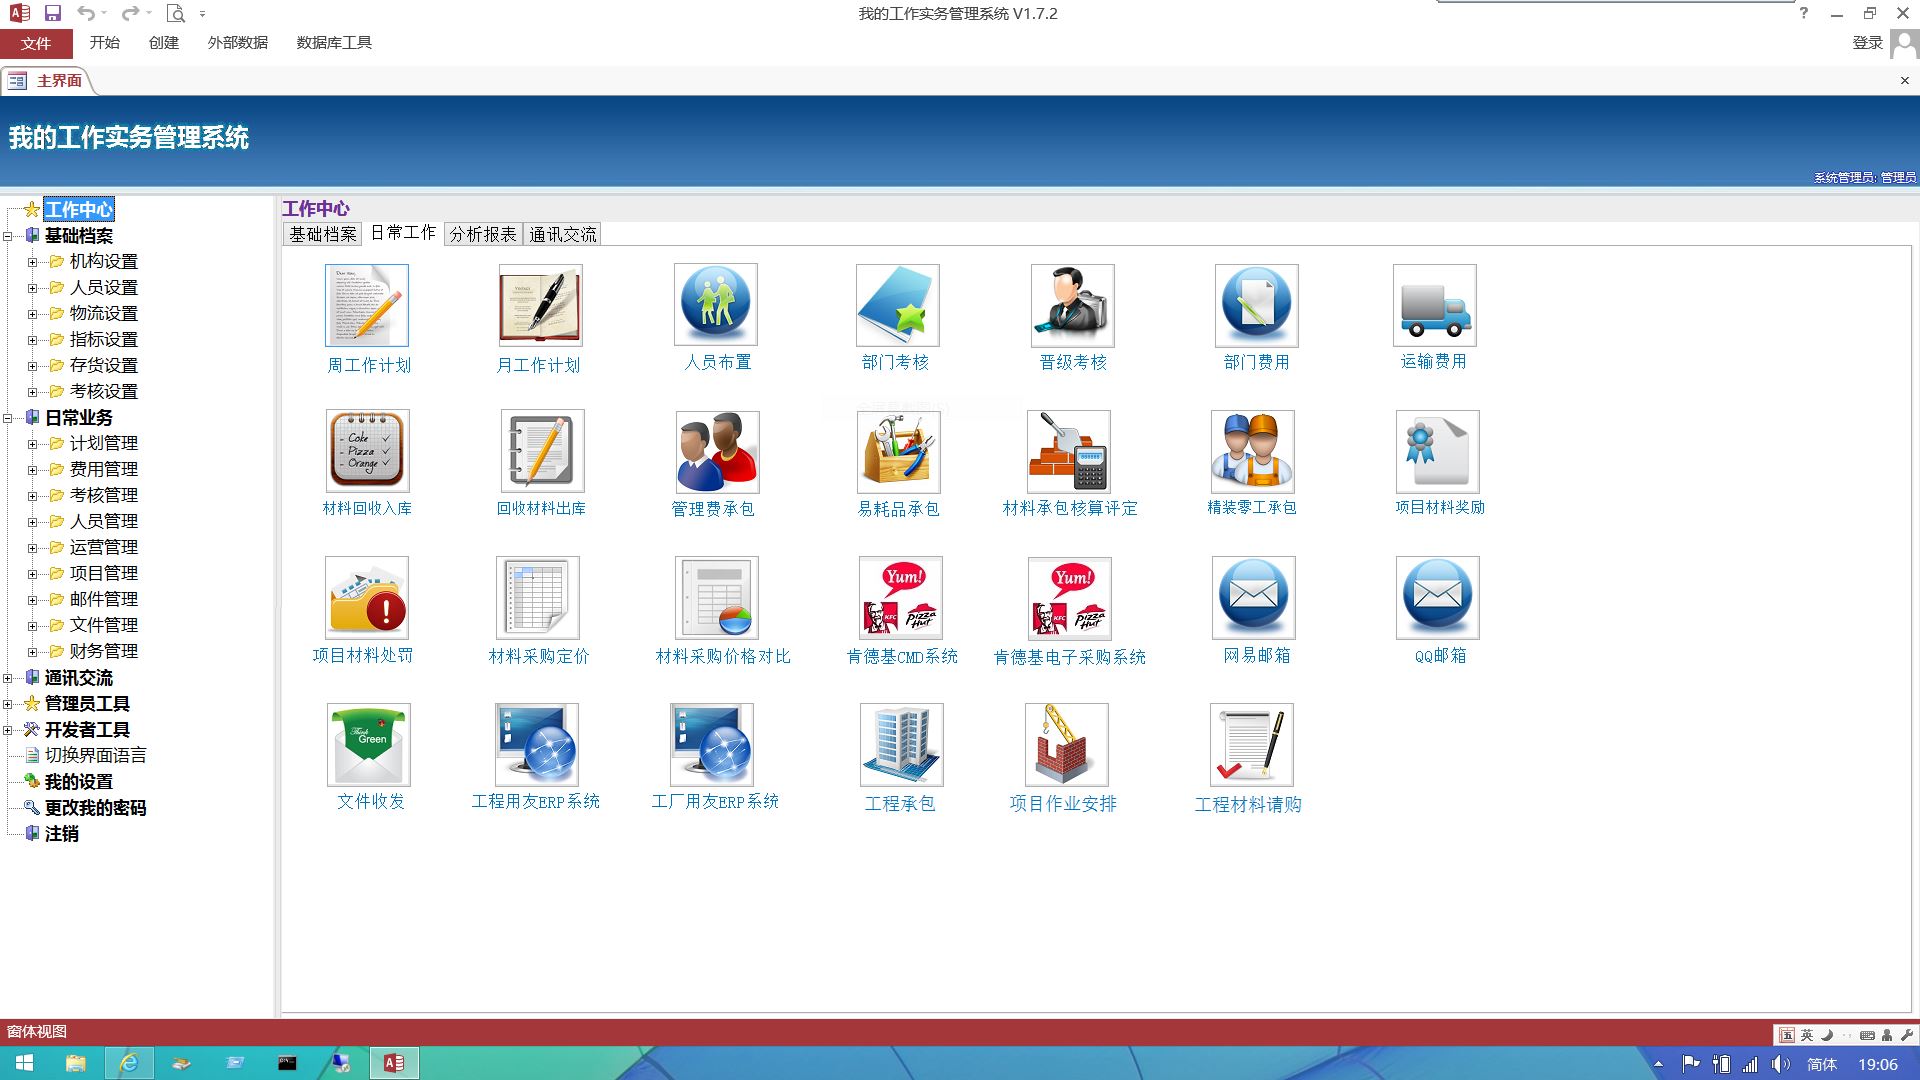Expand the 管理员工具 tree node
This screenshot has width=1920, height=1080.
tap(8, 704)
